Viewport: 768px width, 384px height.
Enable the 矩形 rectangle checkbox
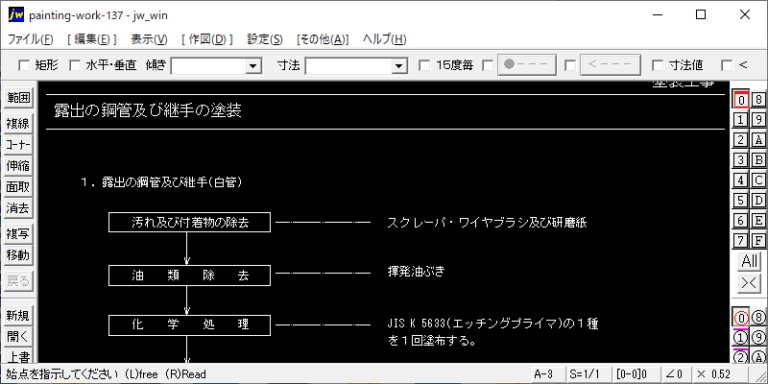(x=24, y=65)
